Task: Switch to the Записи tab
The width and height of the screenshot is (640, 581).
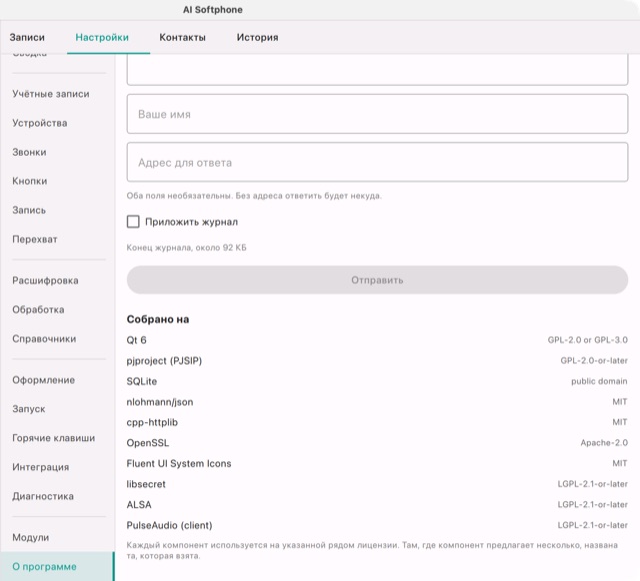Action: point(27,37)
